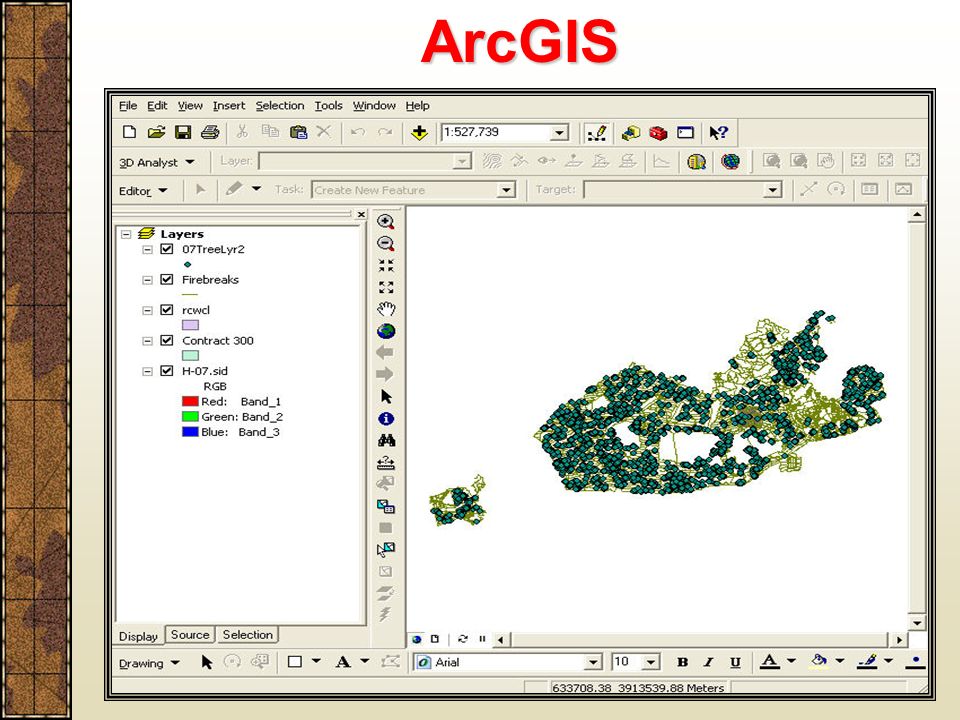The height and width of the screenshot is (720, 960).
Task: Switch to the Source tab
Action: pyautogui.click(x=190, y=635)
